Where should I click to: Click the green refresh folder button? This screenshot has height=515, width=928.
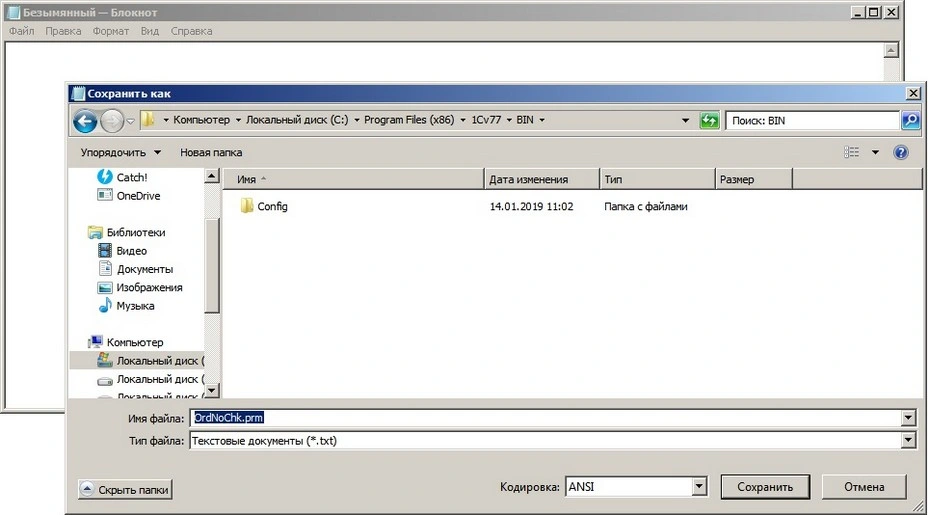pyautogui.click(x=709, y=120)
